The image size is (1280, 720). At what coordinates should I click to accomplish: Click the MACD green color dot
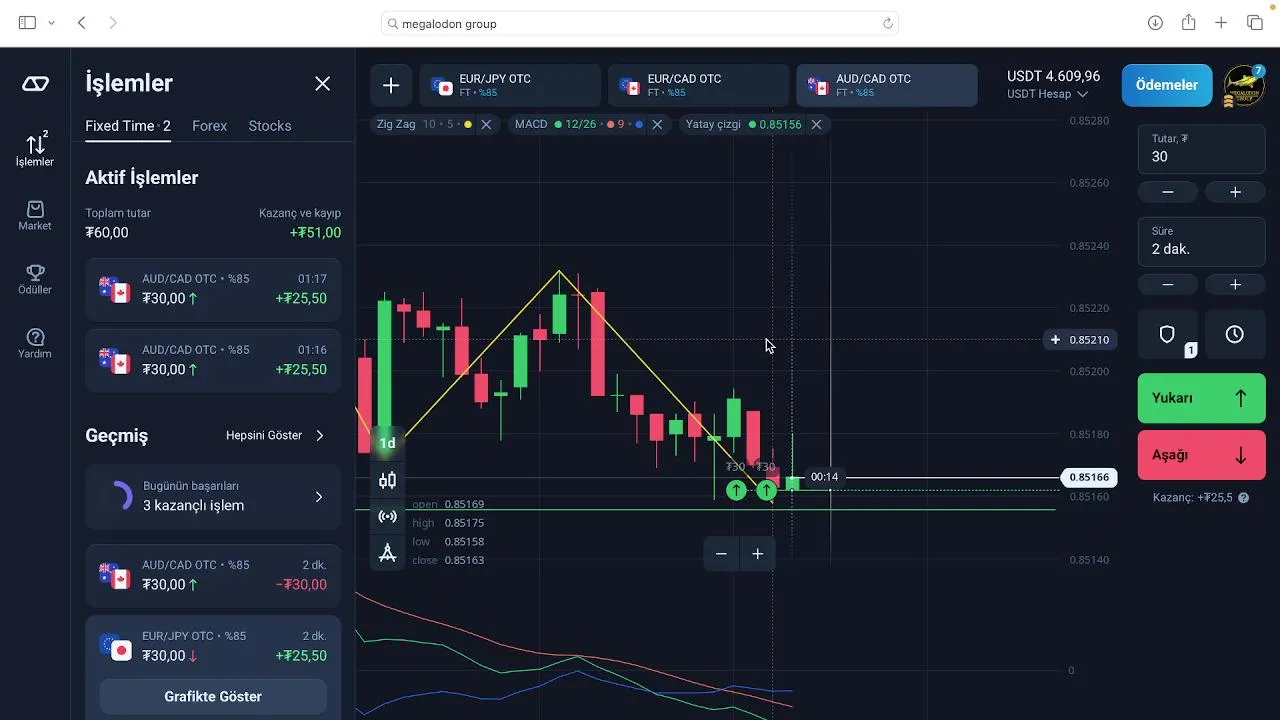point(558,125)
